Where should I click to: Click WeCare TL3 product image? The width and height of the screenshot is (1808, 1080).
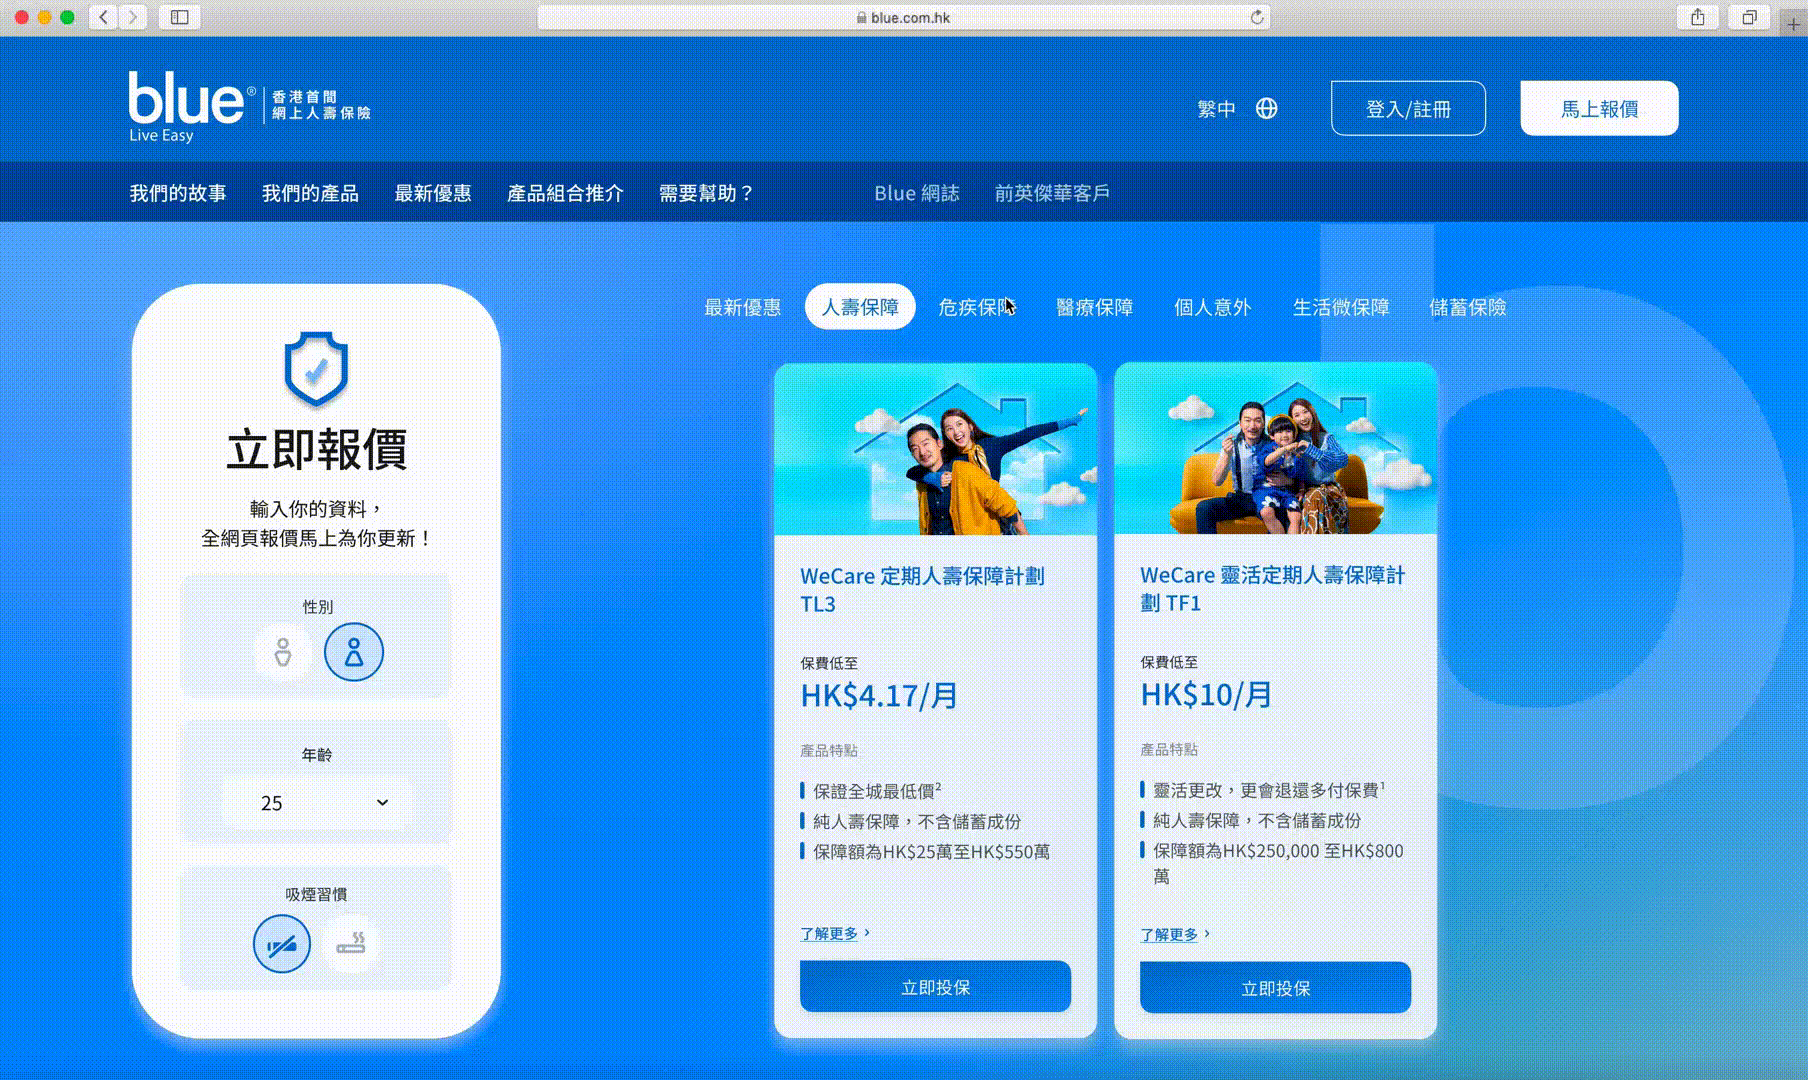pos(935,449)
